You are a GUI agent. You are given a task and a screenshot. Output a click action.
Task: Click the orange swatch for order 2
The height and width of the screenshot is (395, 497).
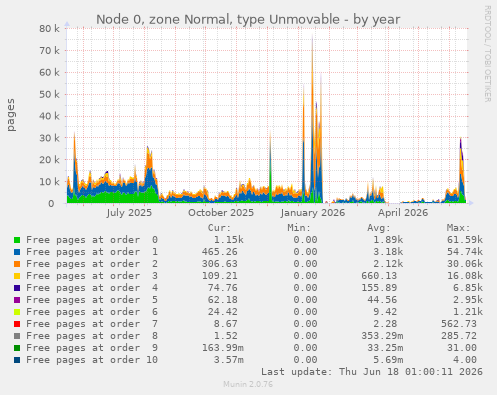coord(17,264)
